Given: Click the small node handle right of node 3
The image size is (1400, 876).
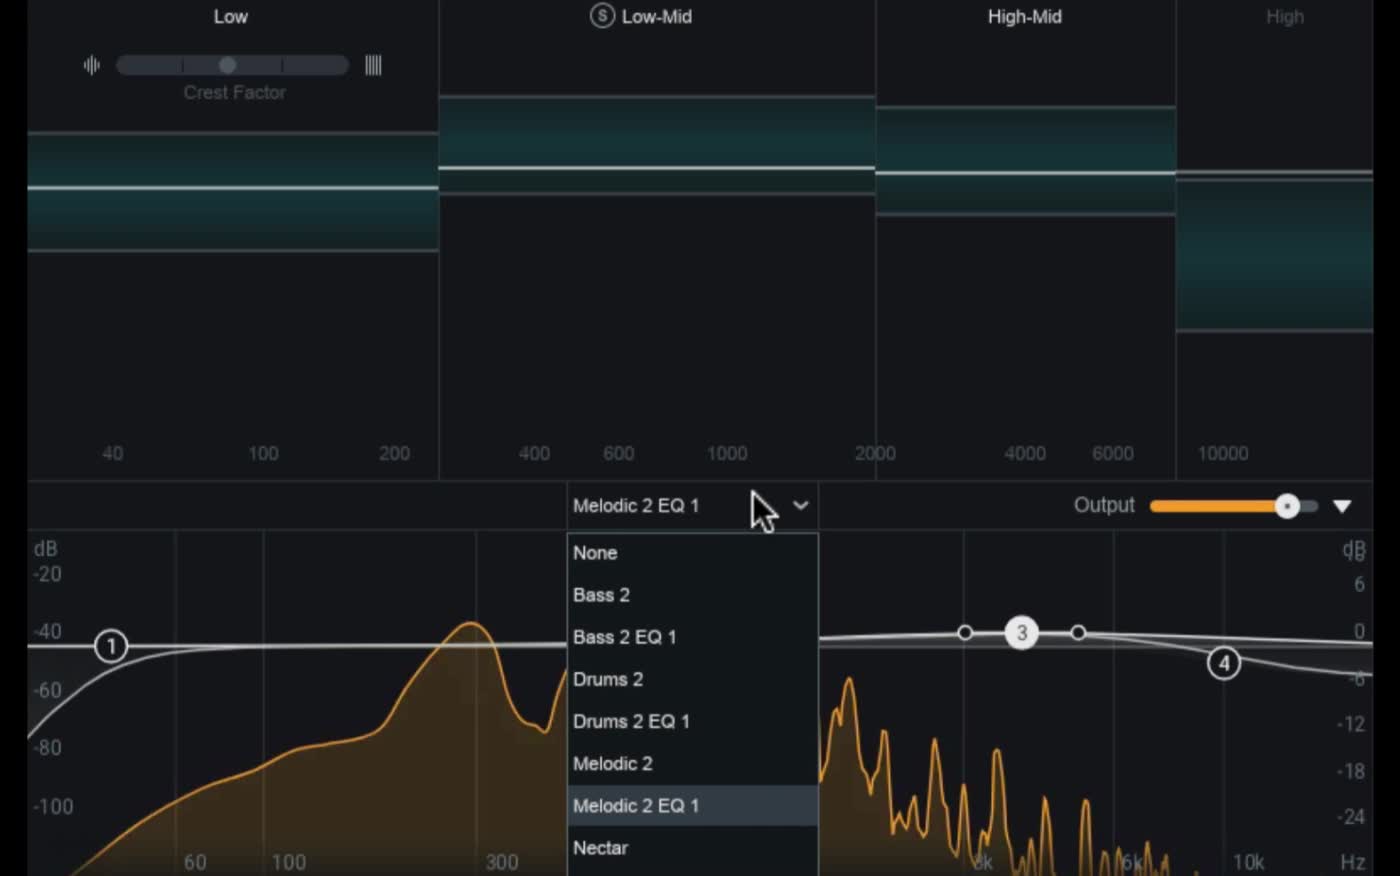Looking at the screenshot, I should [x=1079, y=632].
